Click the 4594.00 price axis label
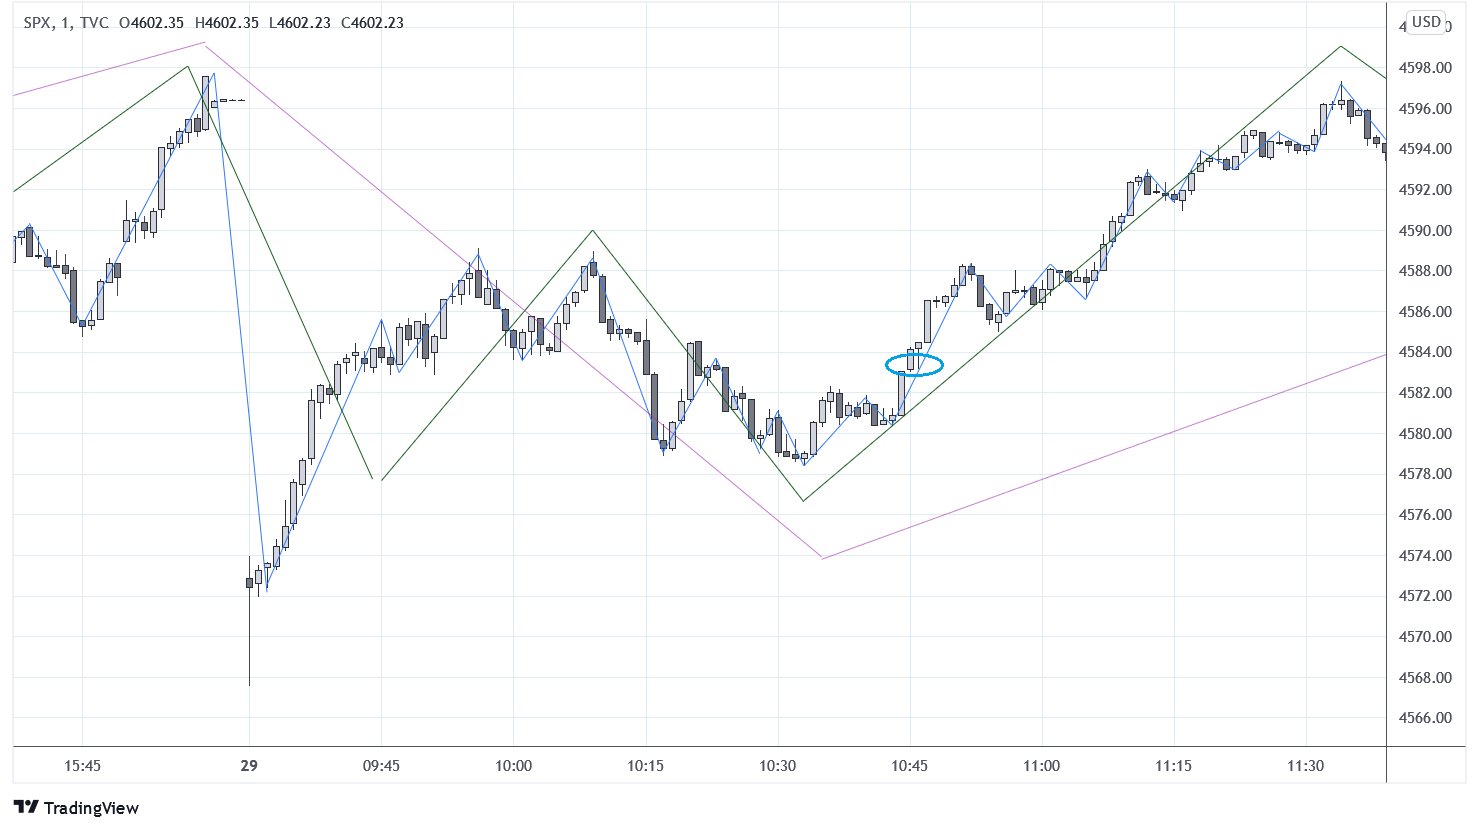The height and width of the screenshot is (826, 1479). pyautogui.click(x=1426, y=149)
